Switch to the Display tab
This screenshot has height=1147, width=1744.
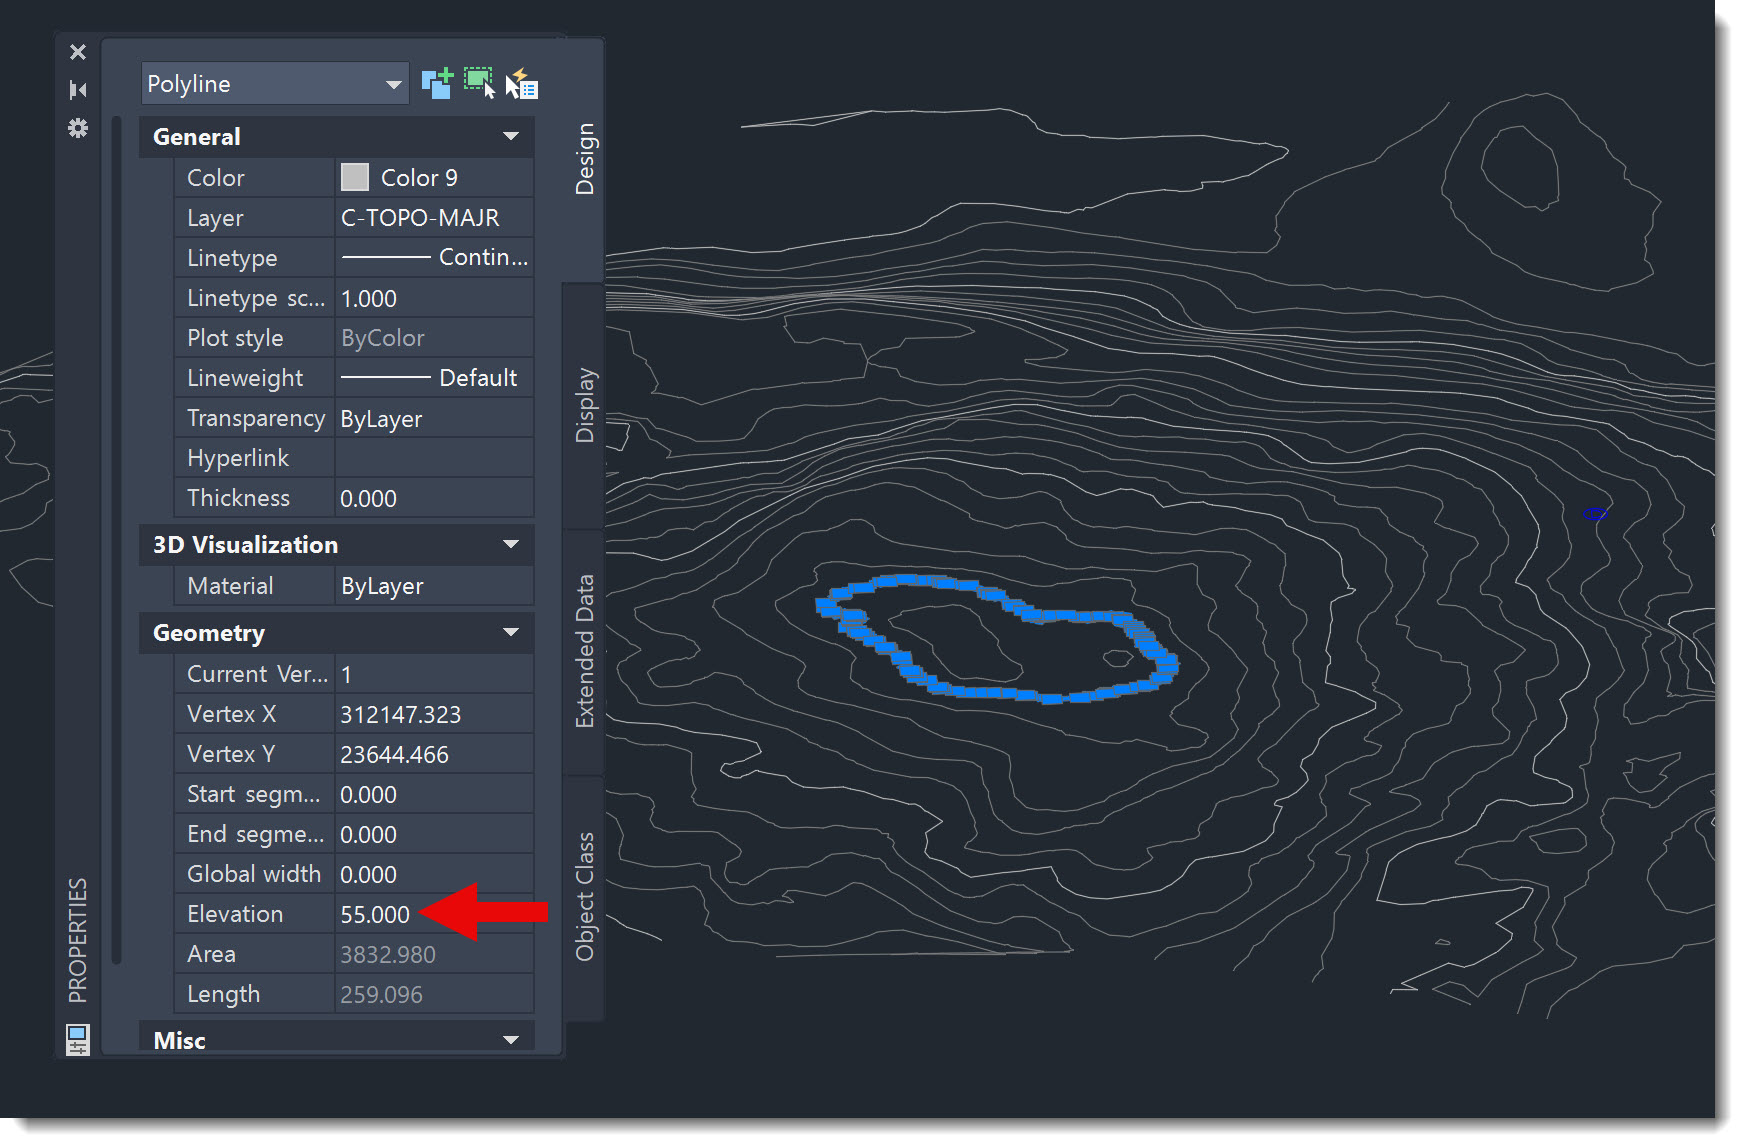tap(585, 401)
